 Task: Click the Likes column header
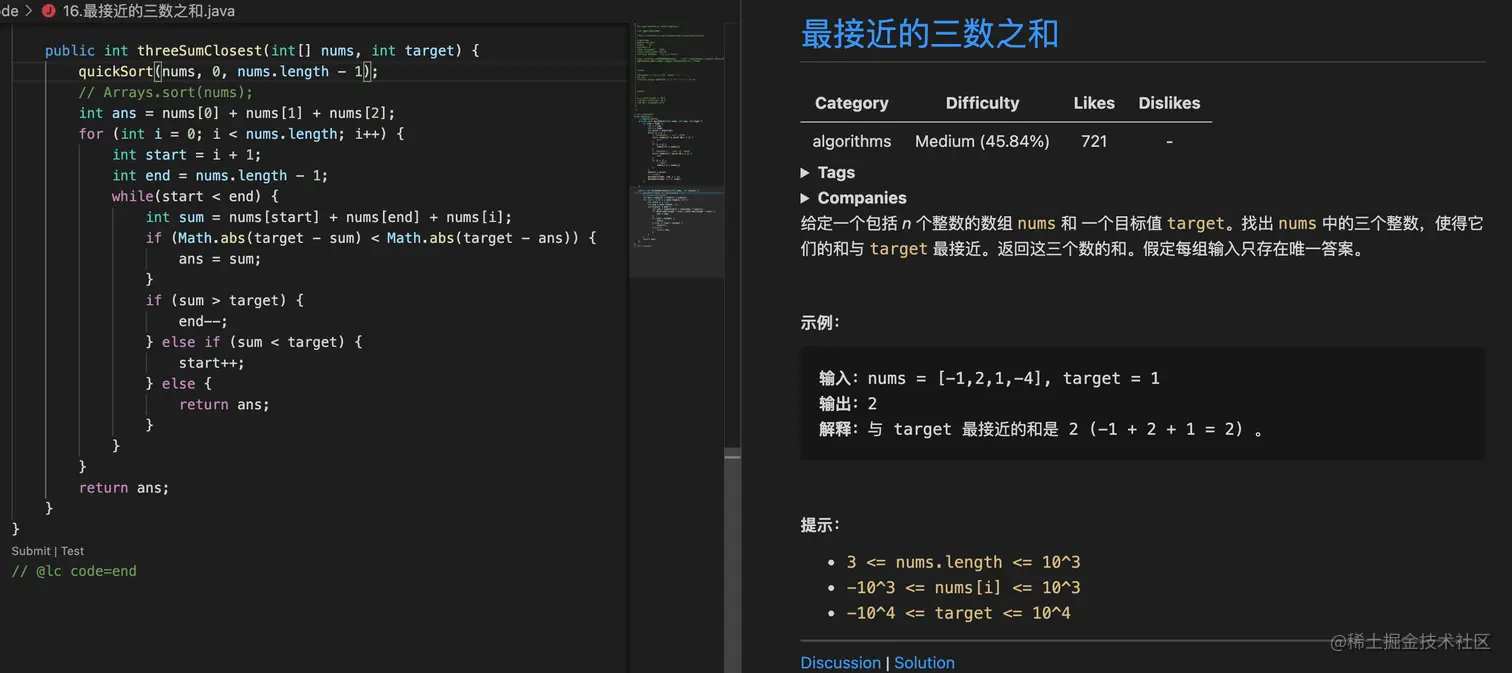tap(1094, 103)
